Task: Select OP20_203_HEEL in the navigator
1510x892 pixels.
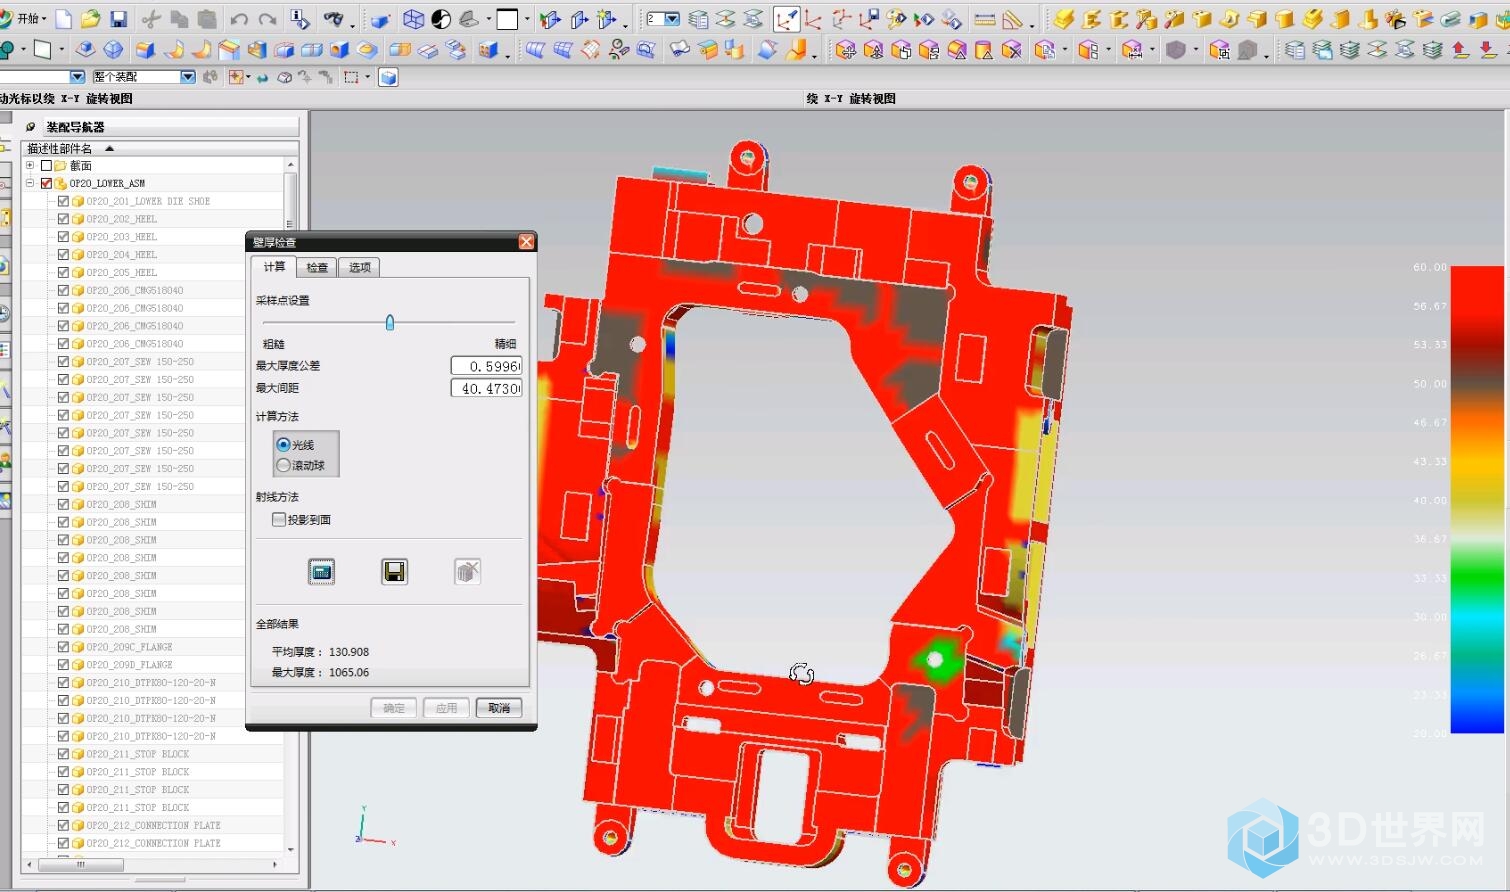Action: tap(121, 237)
